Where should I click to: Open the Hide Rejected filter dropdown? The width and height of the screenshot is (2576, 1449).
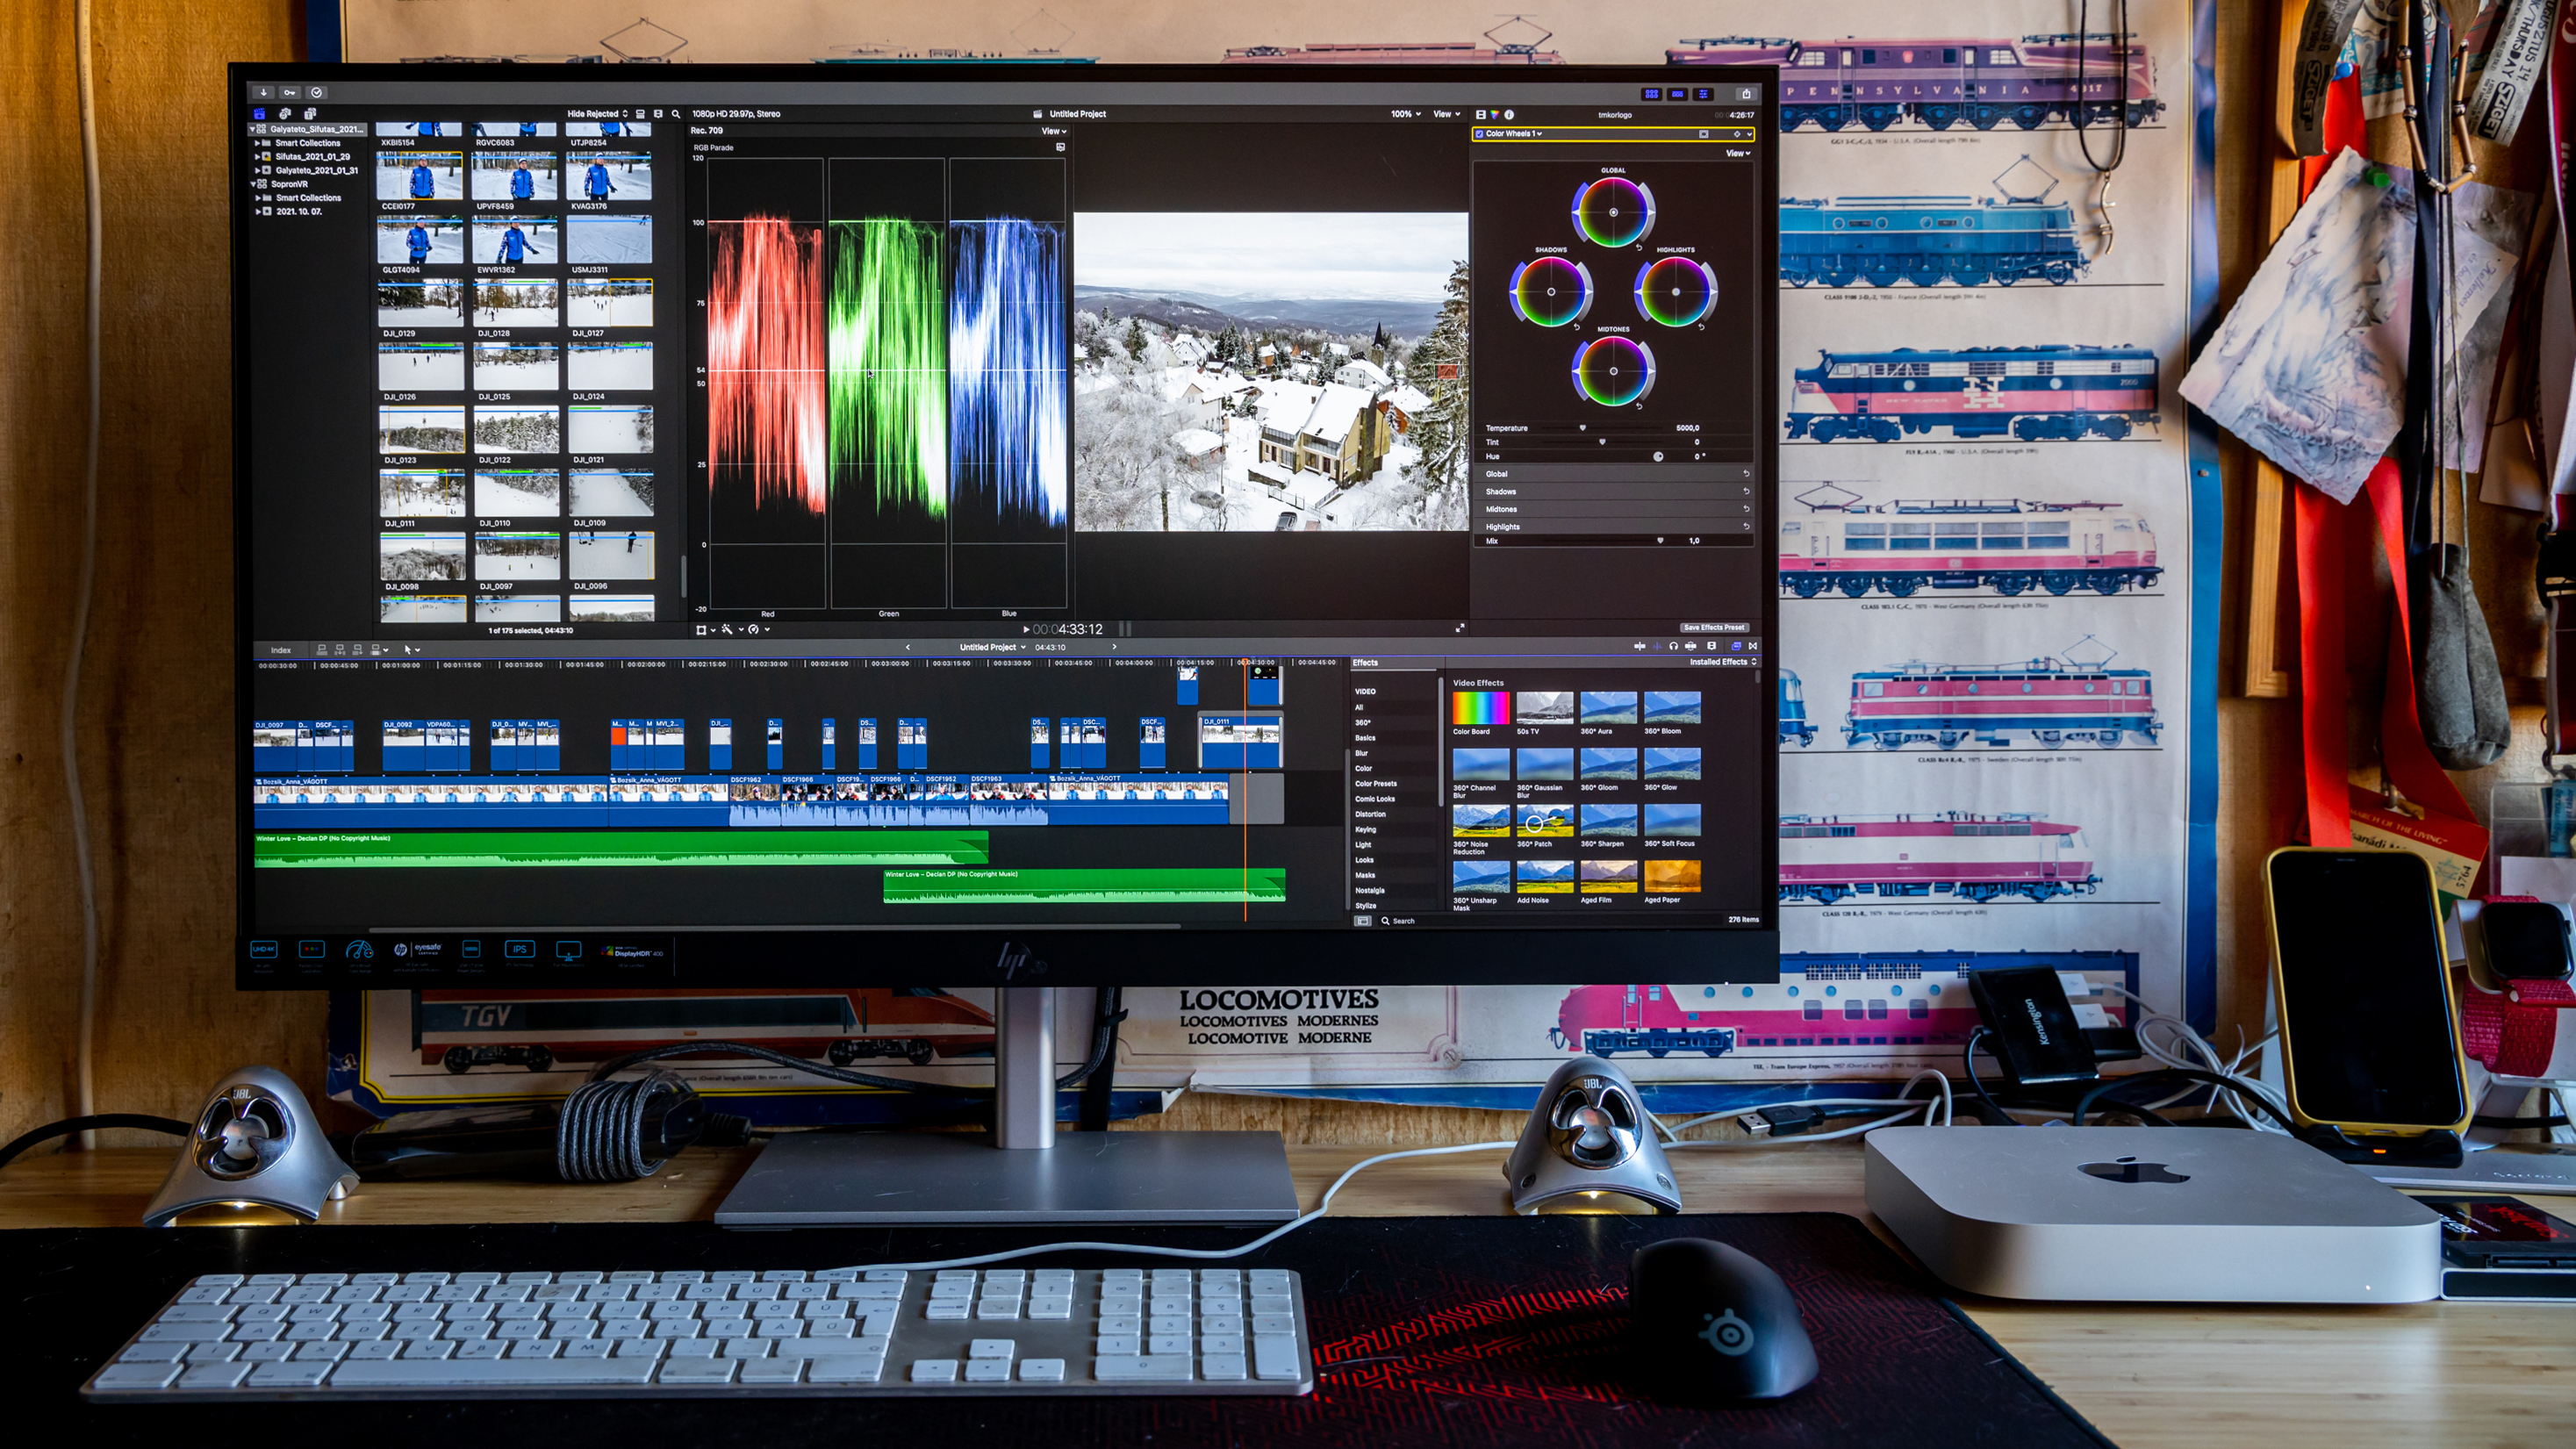(x=597, y=114)
